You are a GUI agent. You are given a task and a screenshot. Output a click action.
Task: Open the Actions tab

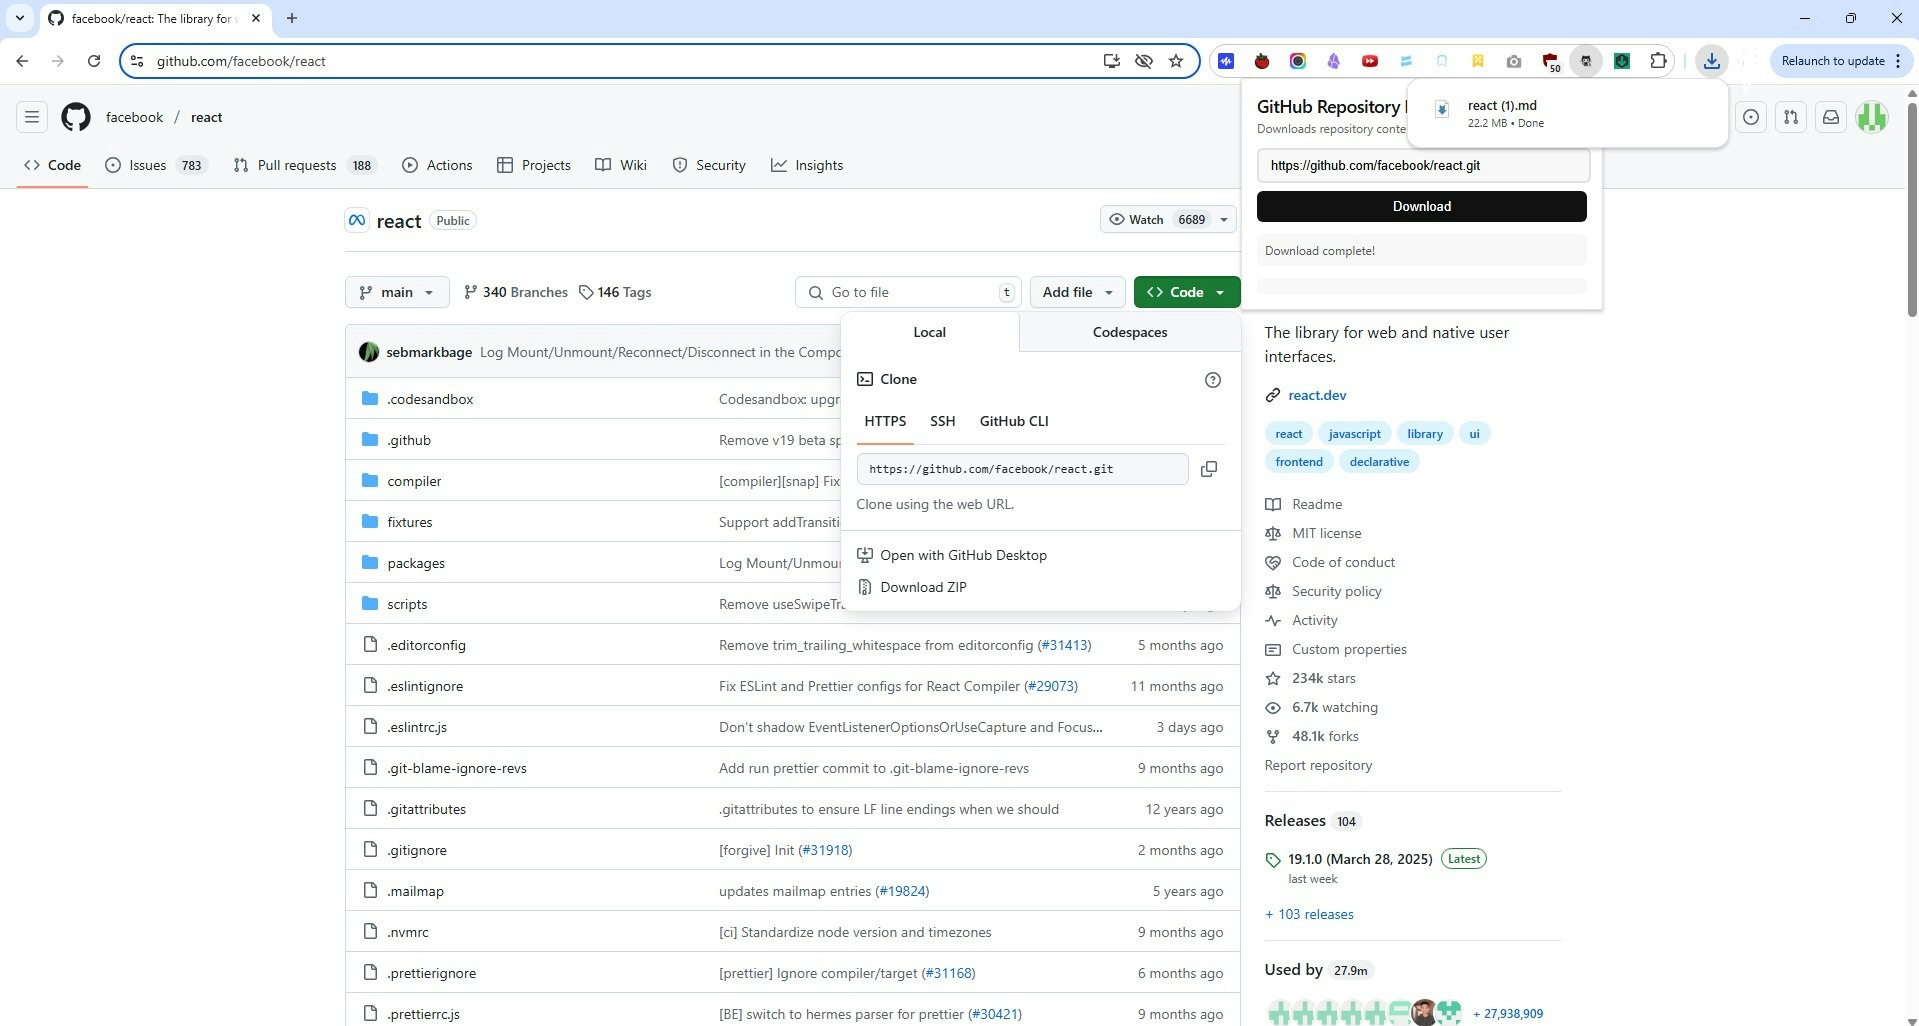point(437,165)
